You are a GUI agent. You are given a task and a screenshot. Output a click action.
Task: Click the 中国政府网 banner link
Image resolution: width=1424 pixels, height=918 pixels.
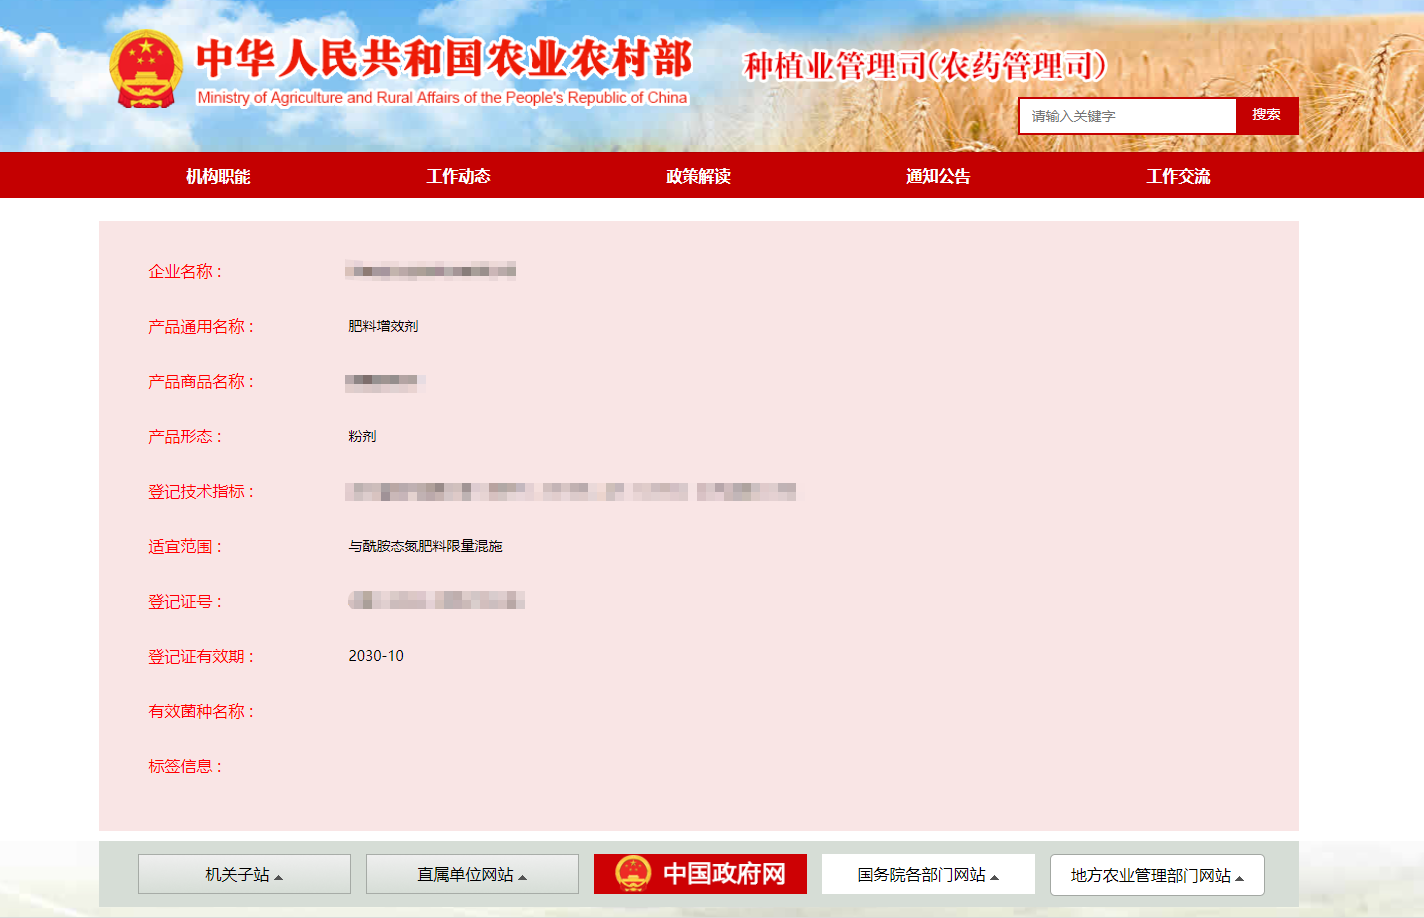700,873
